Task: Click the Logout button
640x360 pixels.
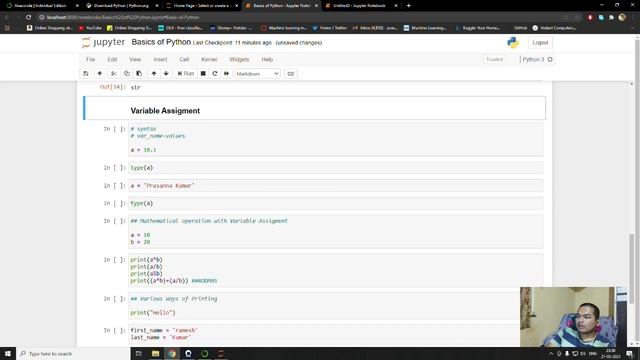Action: (540, 42)
